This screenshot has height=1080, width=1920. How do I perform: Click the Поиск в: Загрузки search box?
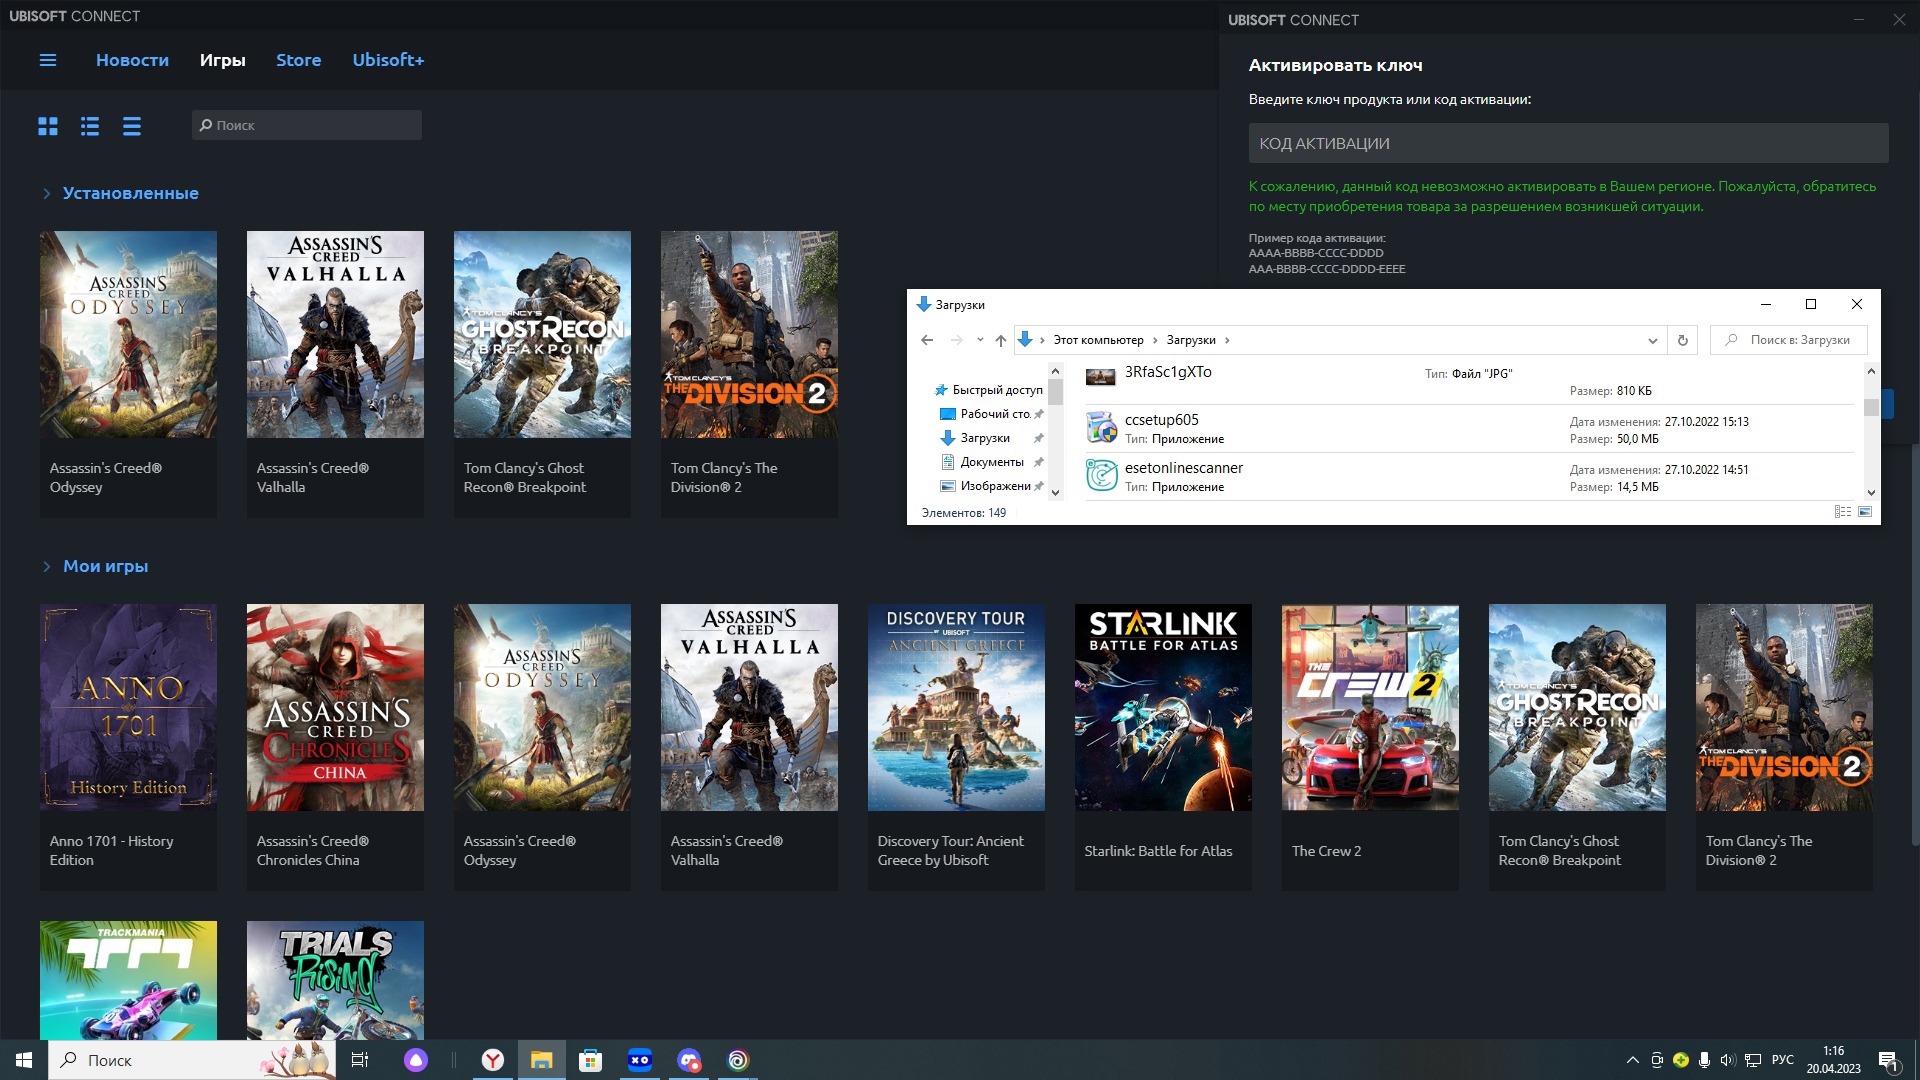click(1788, 340)
